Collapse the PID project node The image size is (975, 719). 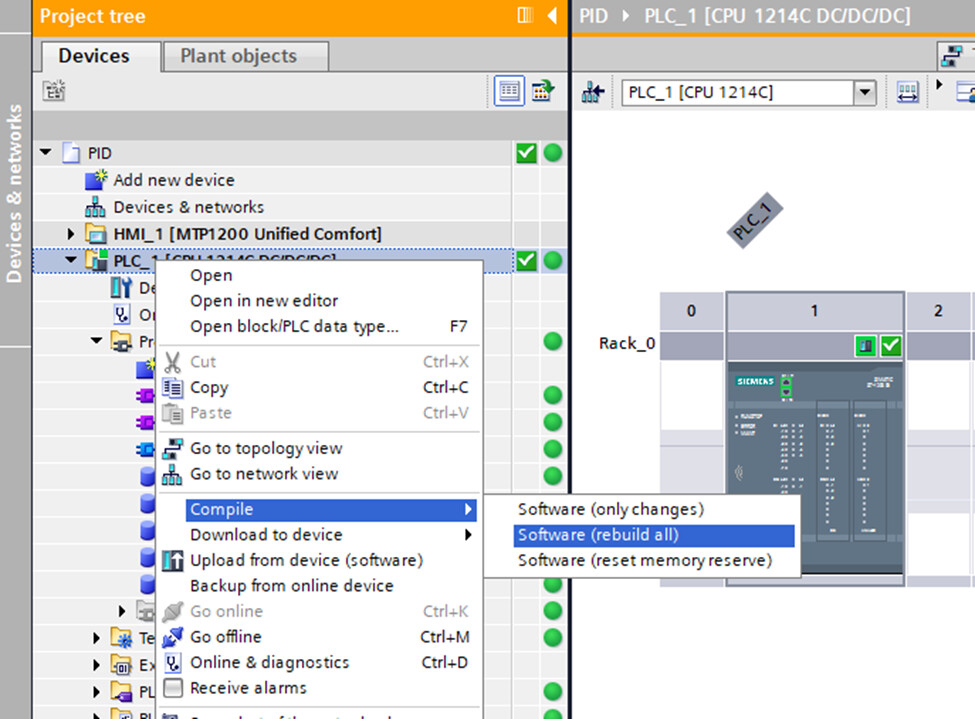point(45,152)
